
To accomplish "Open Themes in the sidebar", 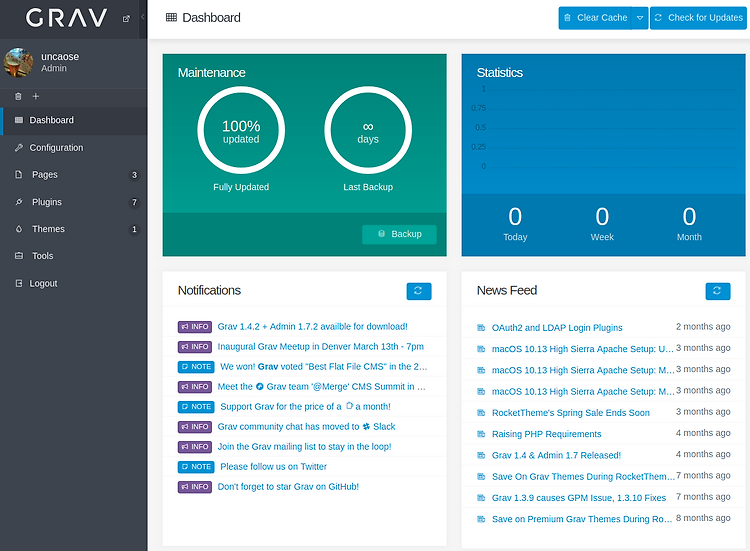I will (x=74, y=229).
